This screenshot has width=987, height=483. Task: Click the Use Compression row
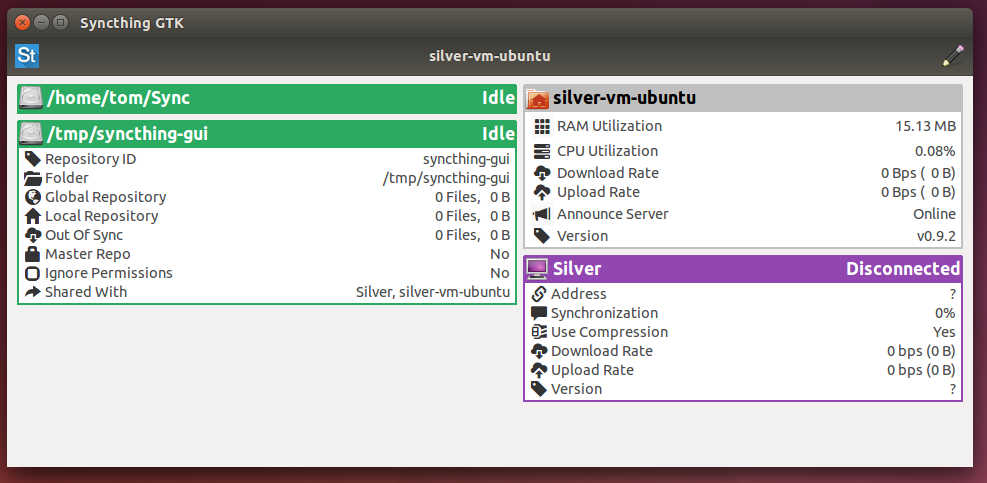tap(742, 332)
